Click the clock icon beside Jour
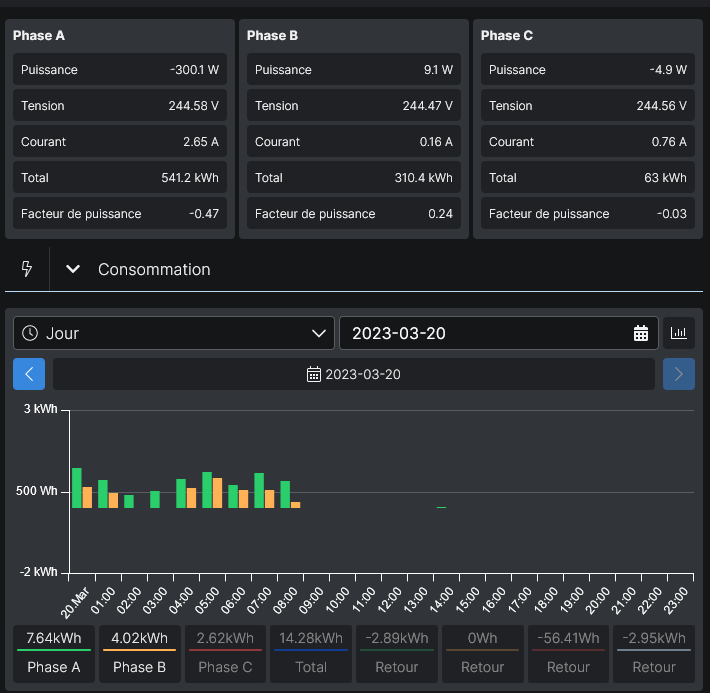 [30, 333]
